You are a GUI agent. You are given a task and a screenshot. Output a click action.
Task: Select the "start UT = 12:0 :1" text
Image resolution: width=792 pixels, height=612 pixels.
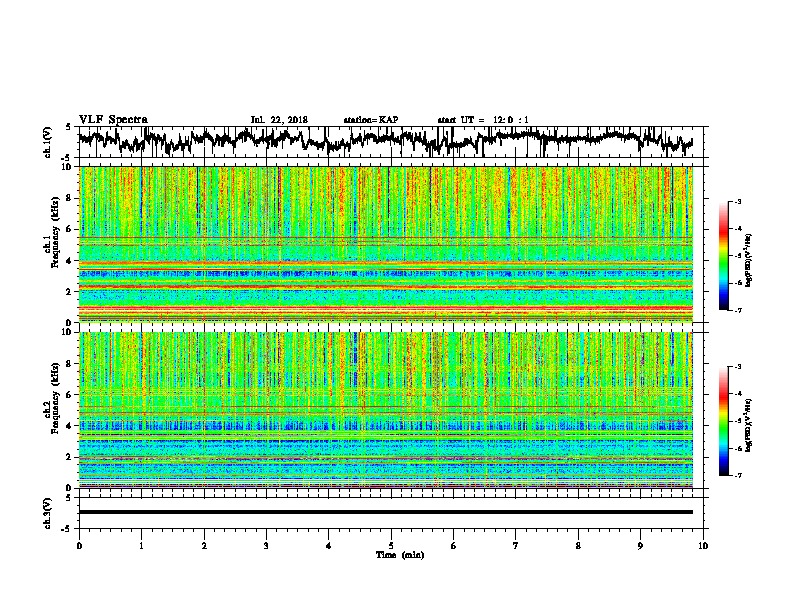[x=483, y=120]
